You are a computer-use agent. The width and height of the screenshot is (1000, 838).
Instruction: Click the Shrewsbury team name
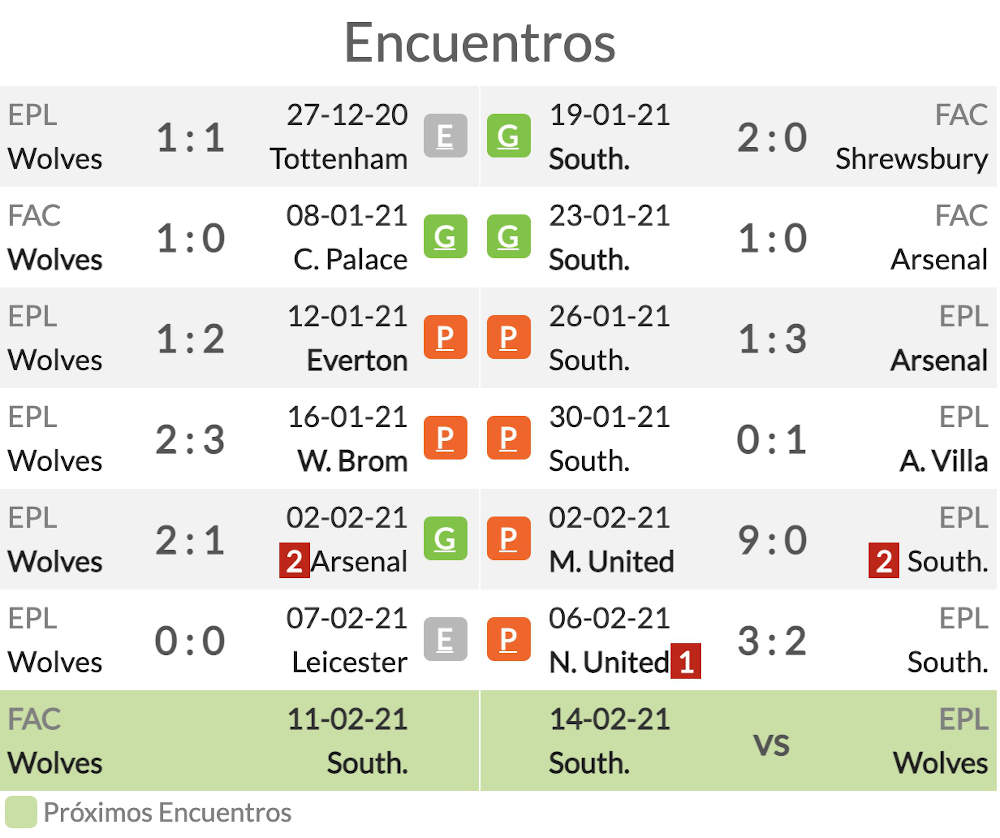(911, 159)
